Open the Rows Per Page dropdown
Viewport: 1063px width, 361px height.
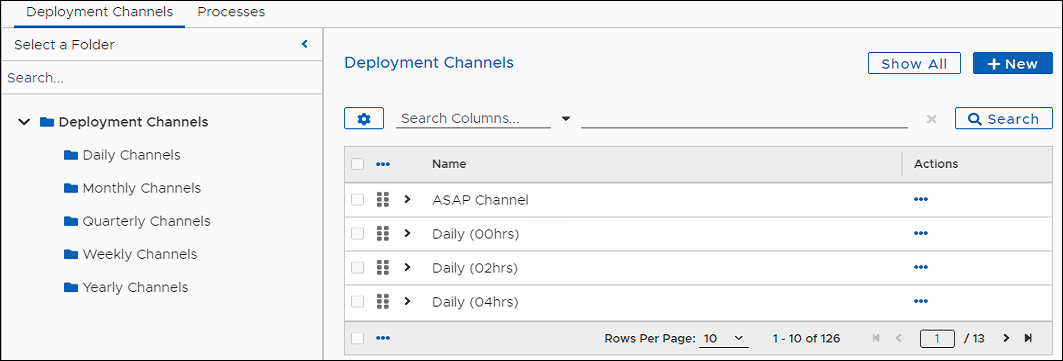(723, 338)
